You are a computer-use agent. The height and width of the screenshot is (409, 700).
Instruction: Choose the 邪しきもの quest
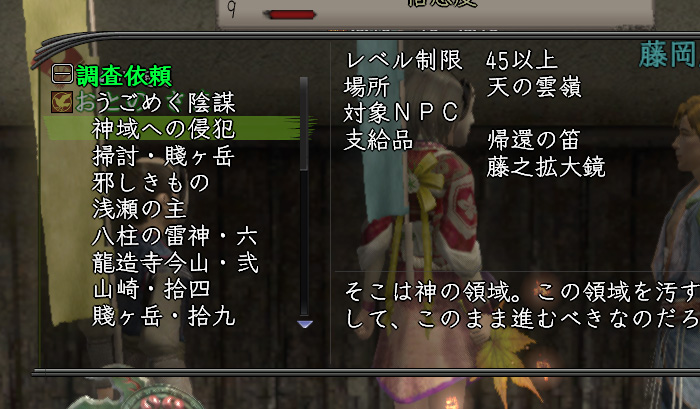coord(151,183)
